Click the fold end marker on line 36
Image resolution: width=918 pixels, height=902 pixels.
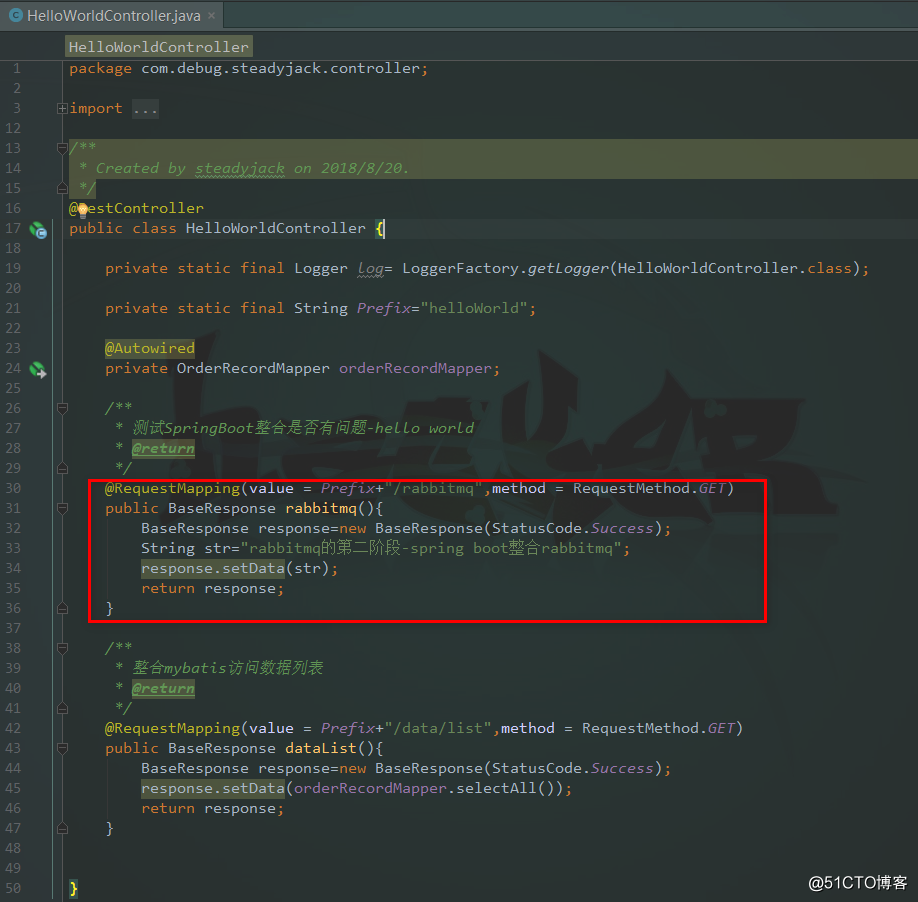click(x=62, y=608)
